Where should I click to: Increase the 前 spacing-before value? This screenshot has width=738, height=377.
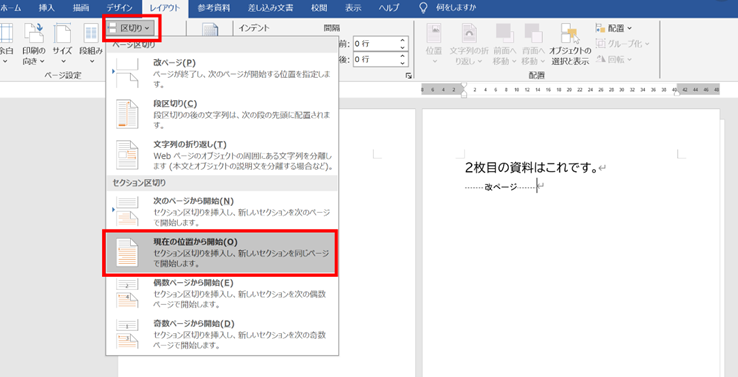click(402, 40)
